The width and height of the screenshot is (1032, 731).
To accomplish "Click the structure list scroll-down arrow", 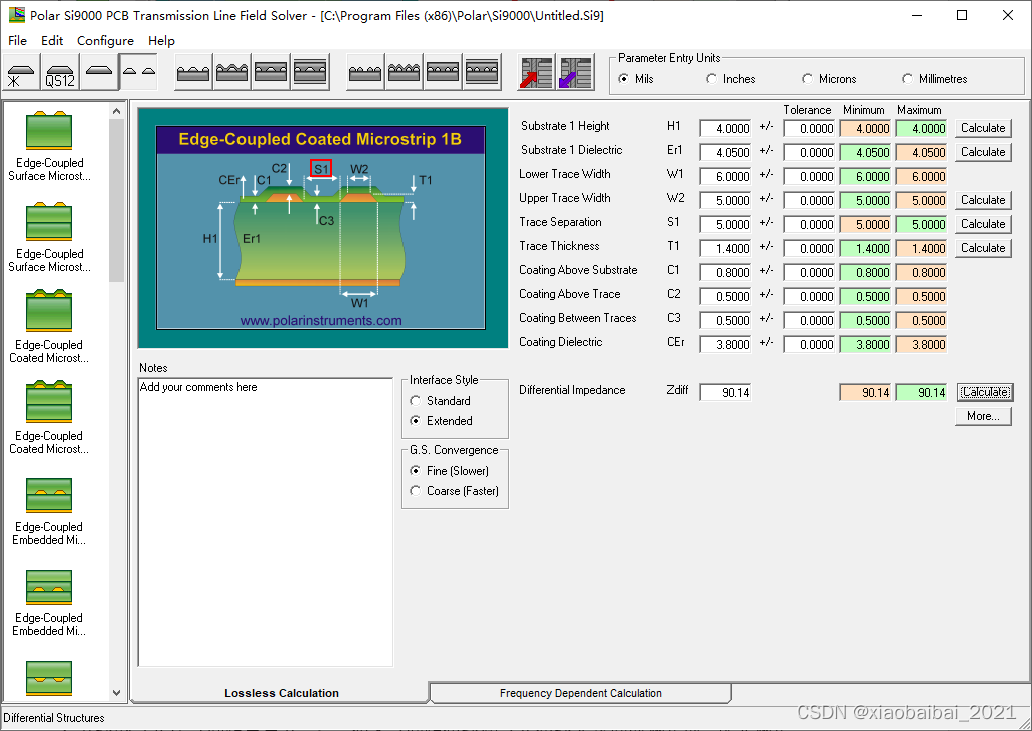I will point(116,693).
